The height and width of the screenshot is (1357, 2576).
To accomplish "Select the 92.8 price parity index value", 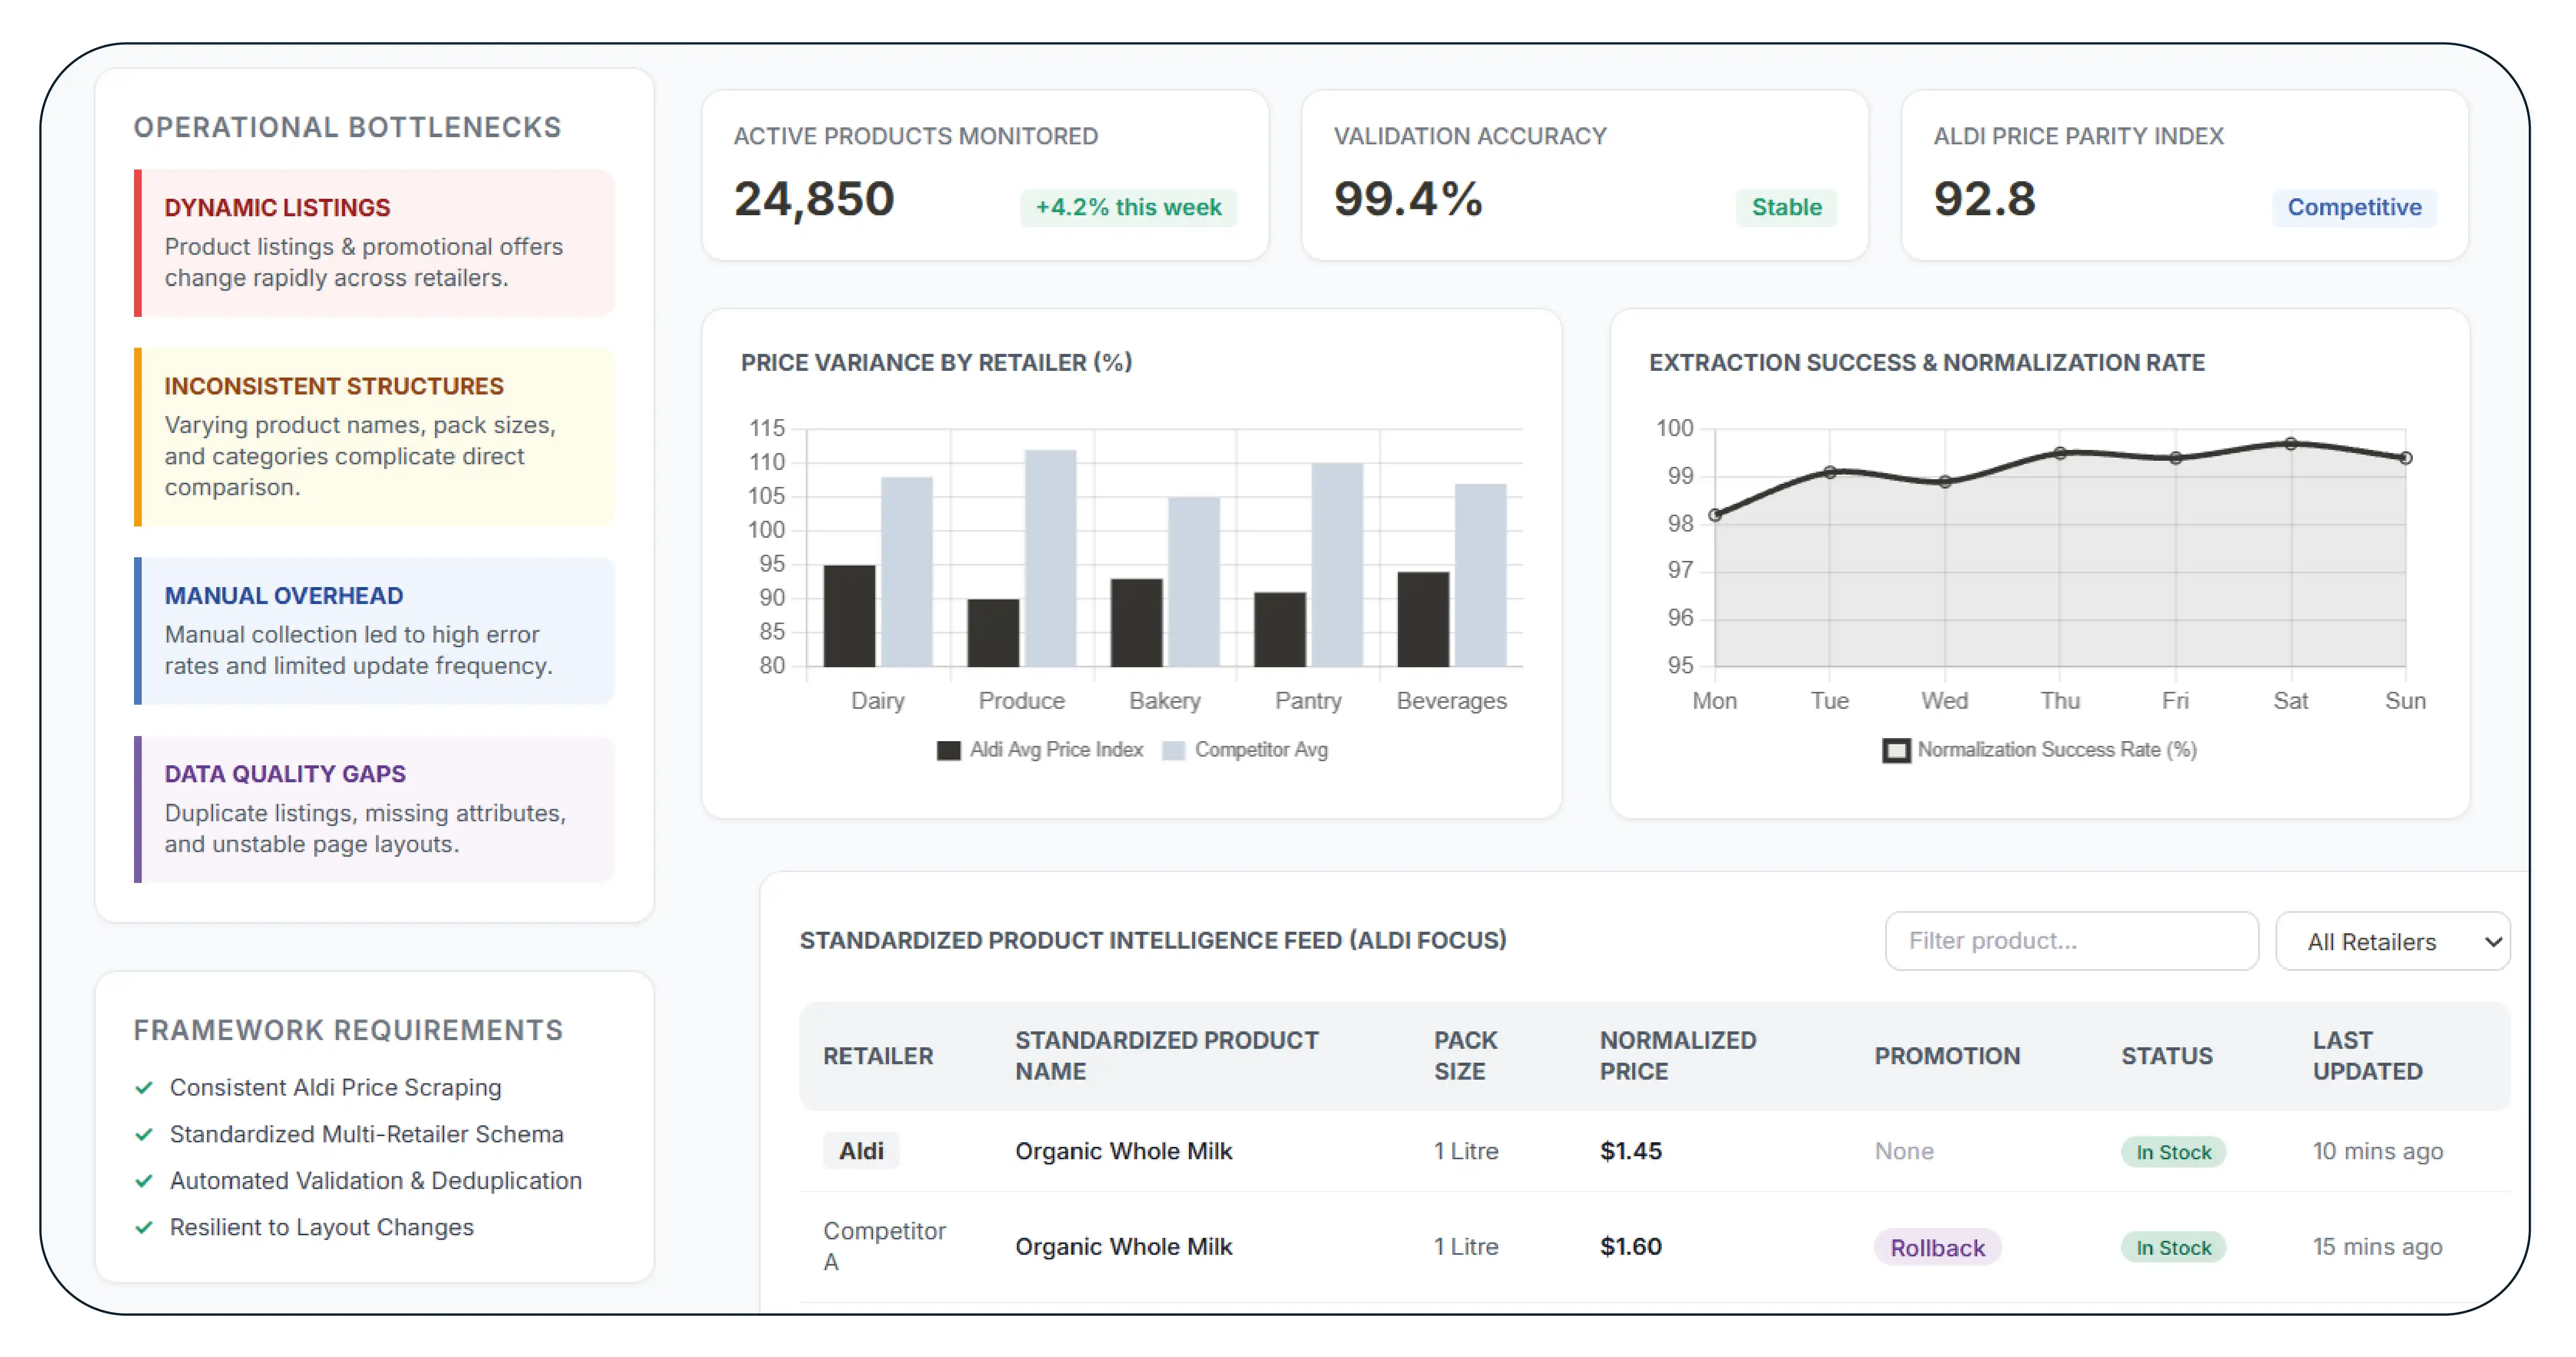I will click(1984, 199).
